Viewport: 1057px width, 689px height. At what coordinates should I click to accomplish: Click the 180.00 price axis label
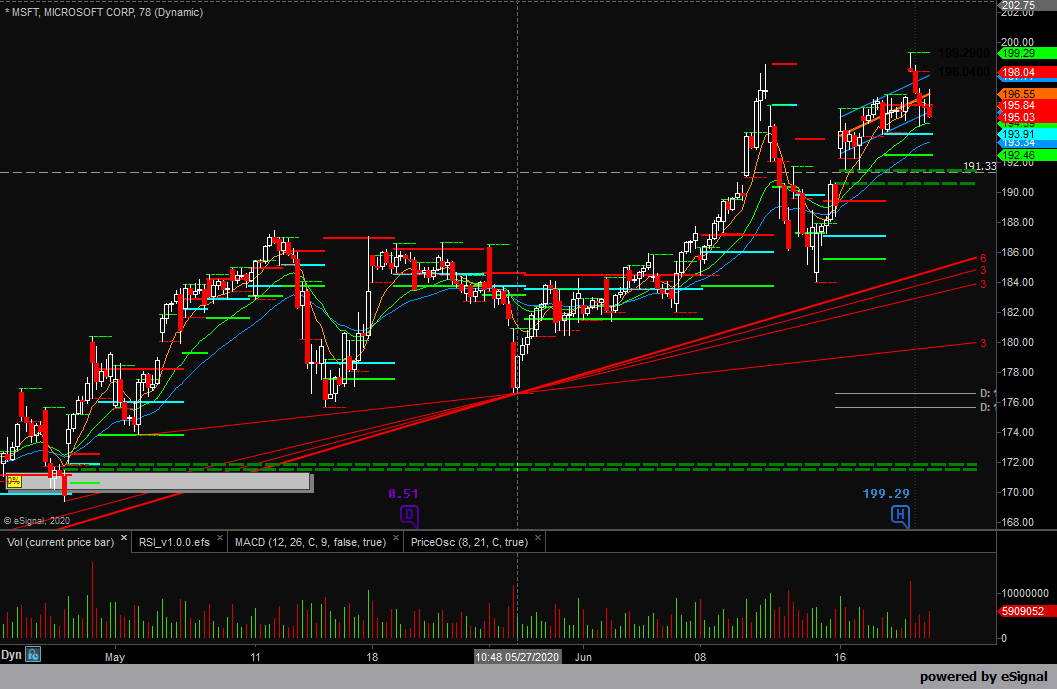point(1017,342)
